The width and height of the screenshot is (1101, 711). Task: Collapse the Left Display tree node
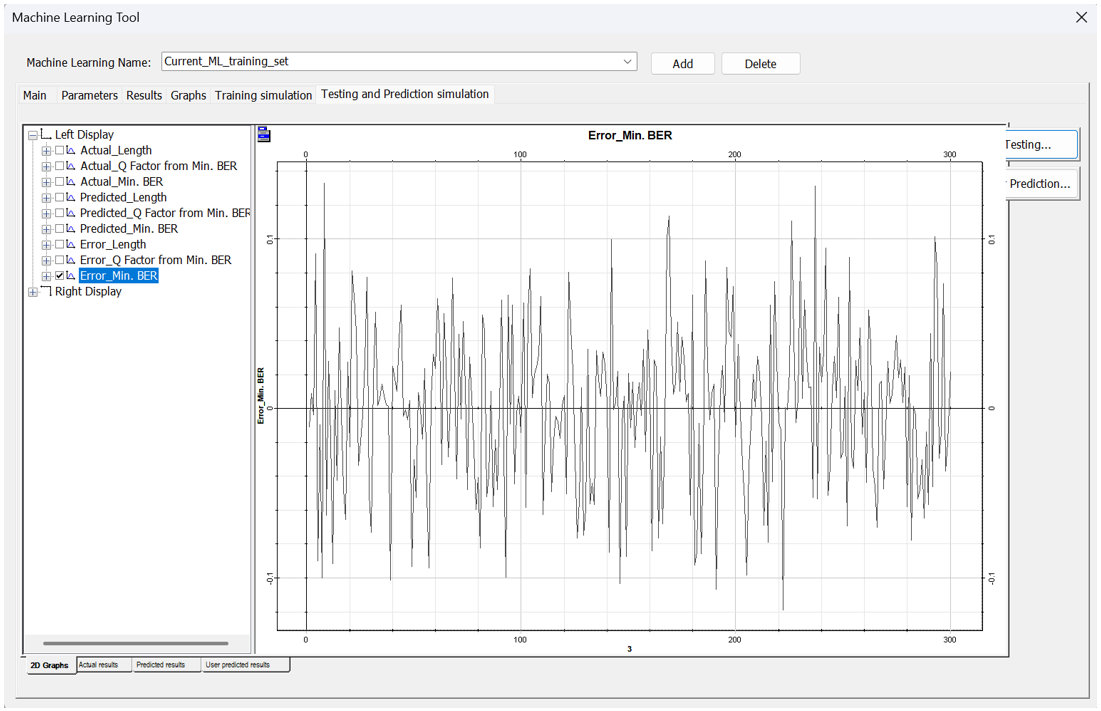point(33,135)
